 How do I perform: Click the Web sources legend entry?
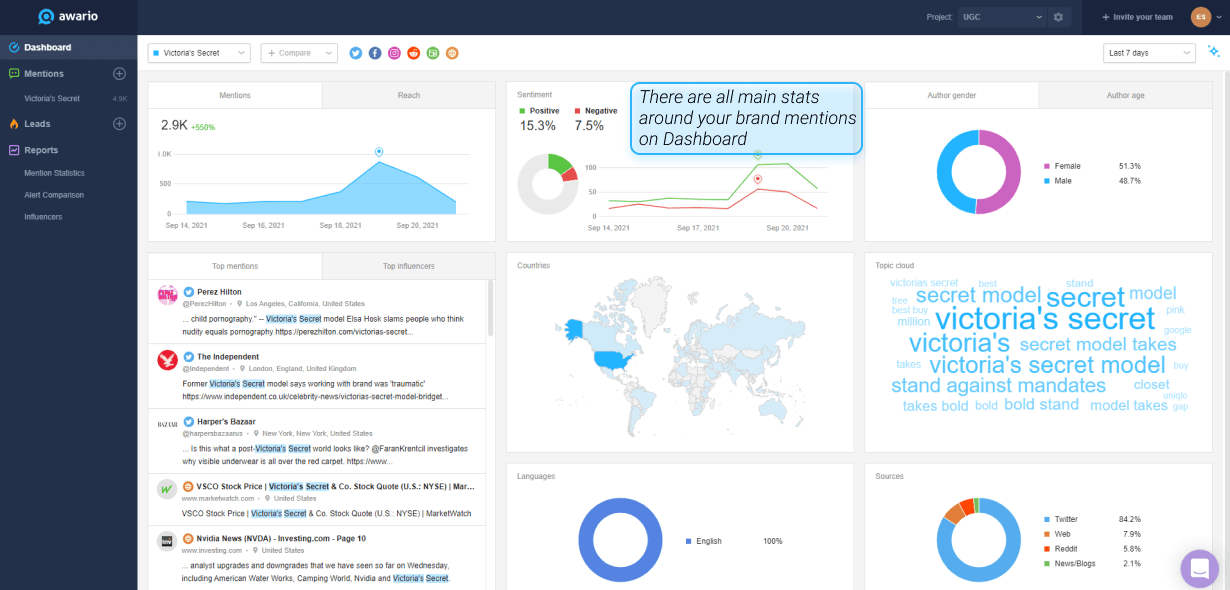pos(1063,535)
